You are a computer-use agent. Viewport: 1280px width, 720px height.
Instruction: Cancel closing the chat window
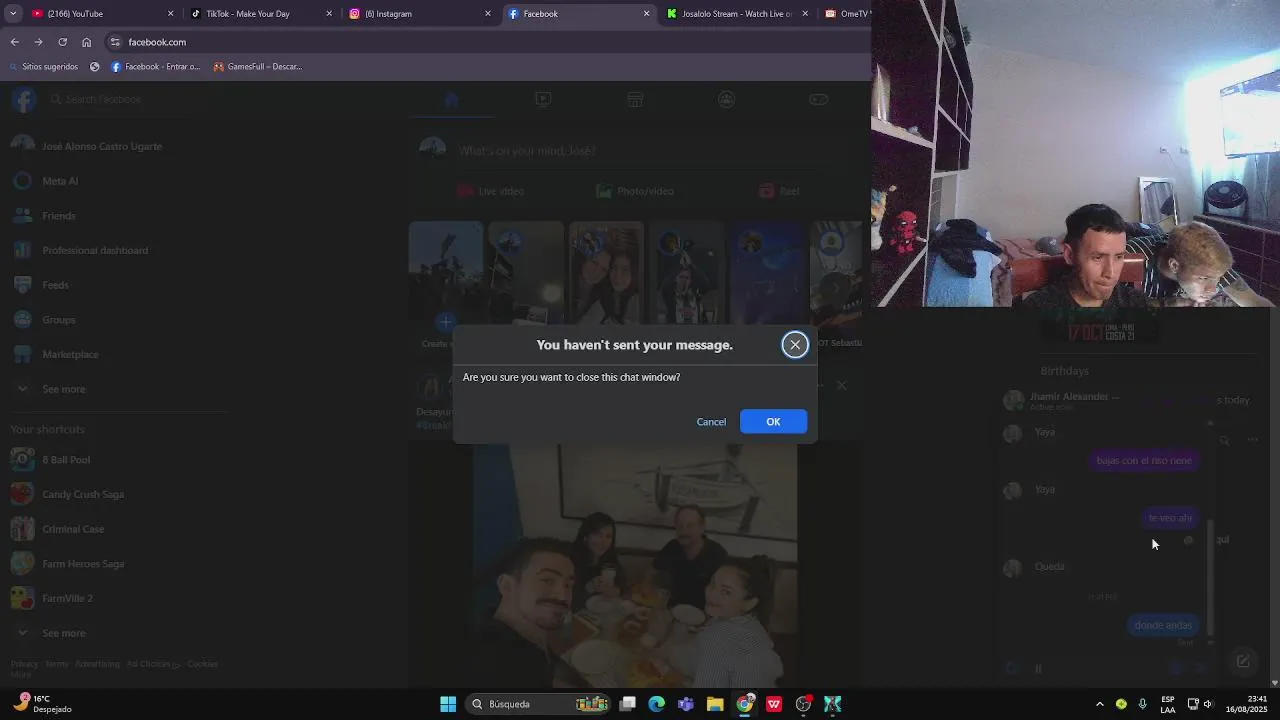click(x=711, y=422)
